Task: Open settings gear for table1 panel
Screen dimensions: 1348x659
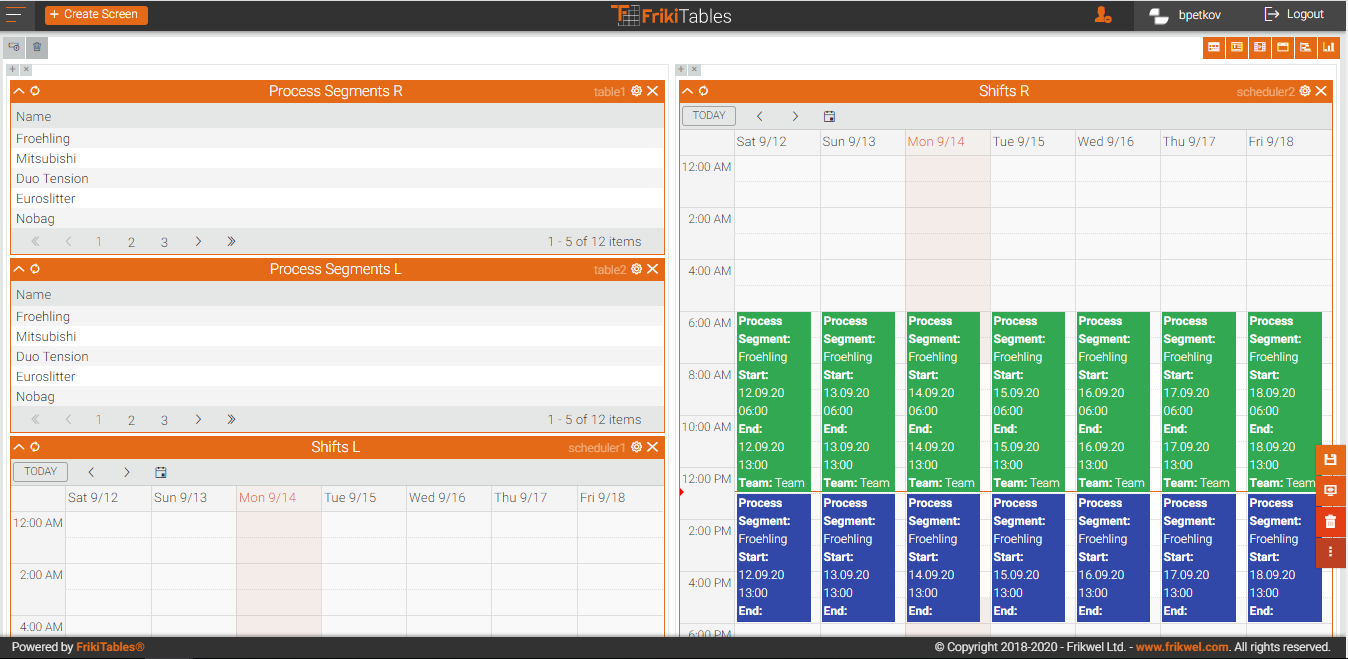Action: (636, 91)
